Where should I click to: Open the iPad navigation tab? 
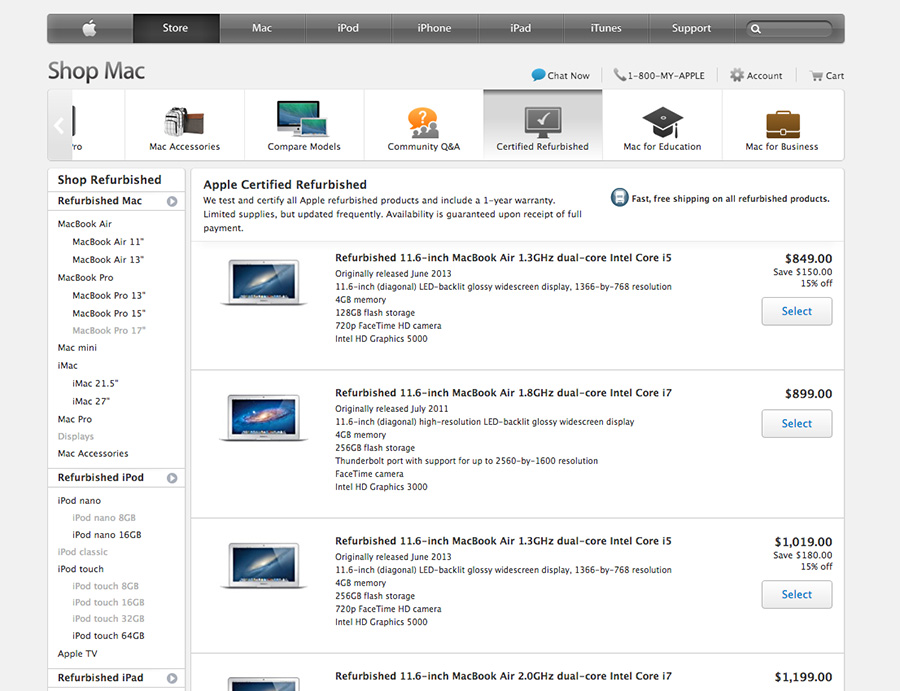click(521, 28)
